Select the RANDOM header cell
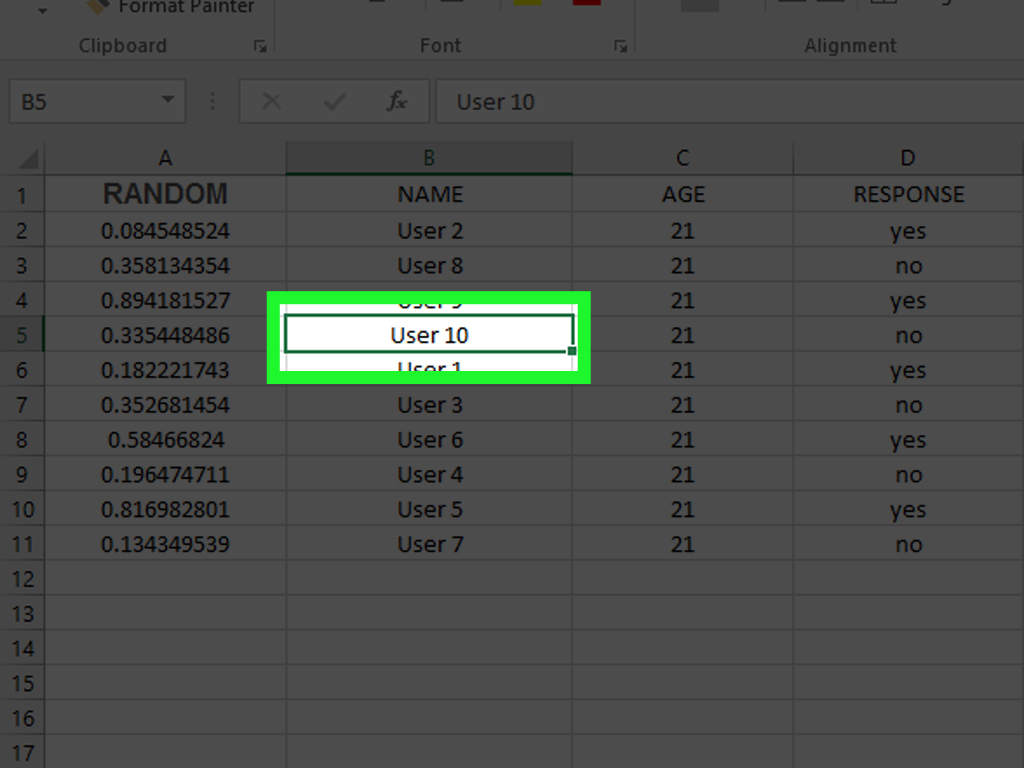Screen dimensions: 1024x768 (x=165, y=193)
